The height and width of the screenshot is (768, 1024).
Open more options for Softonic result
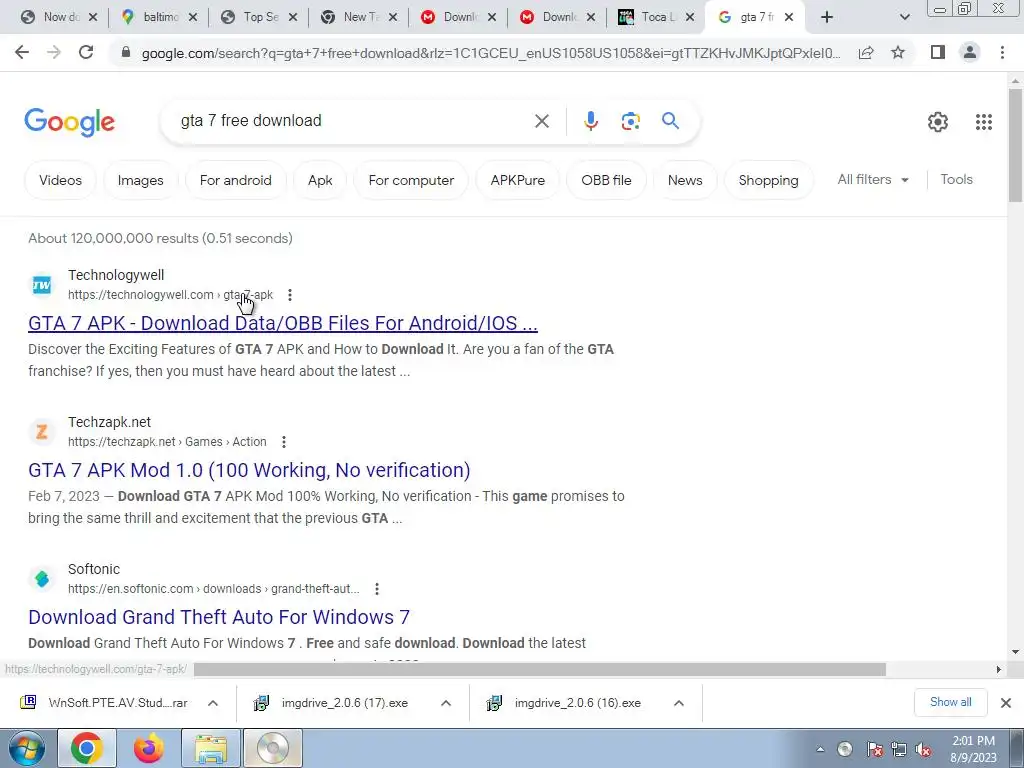(377, 589)
